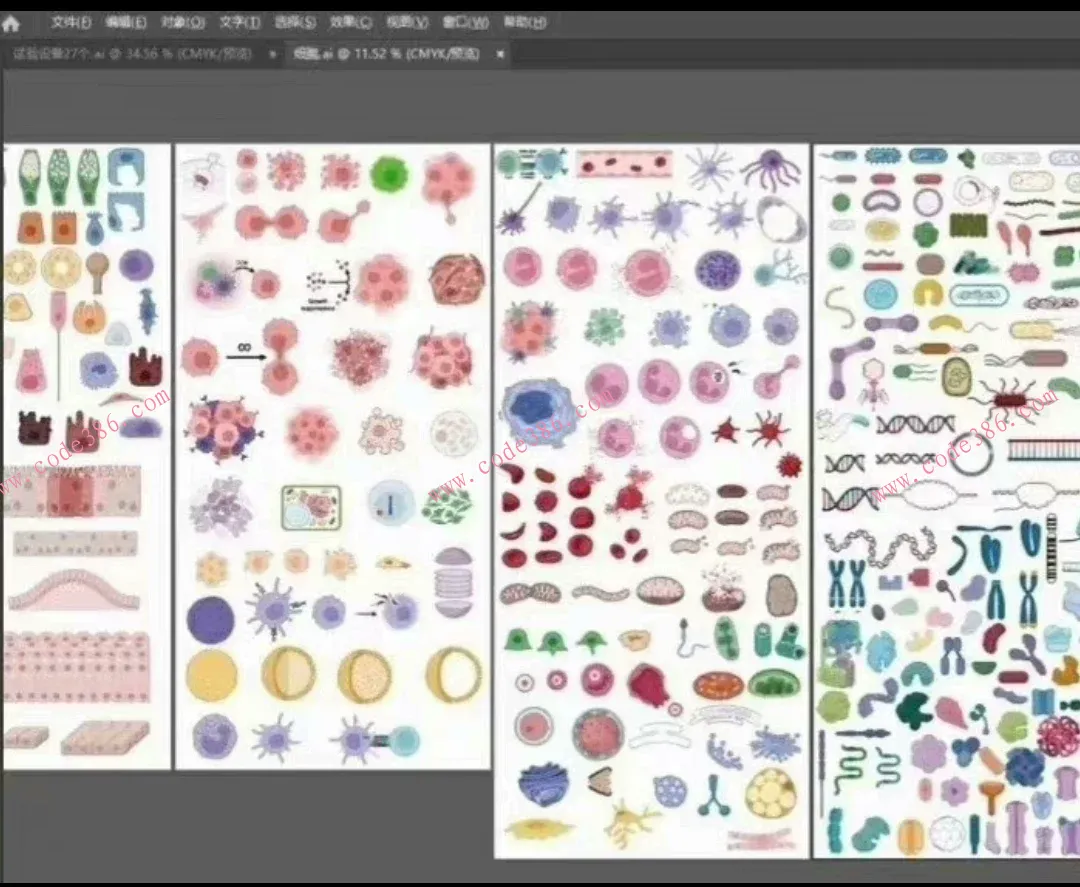Open the 文件(F) menu
Image resolution: width=1080 pixels, height=887 pixels.
(71, 23)
